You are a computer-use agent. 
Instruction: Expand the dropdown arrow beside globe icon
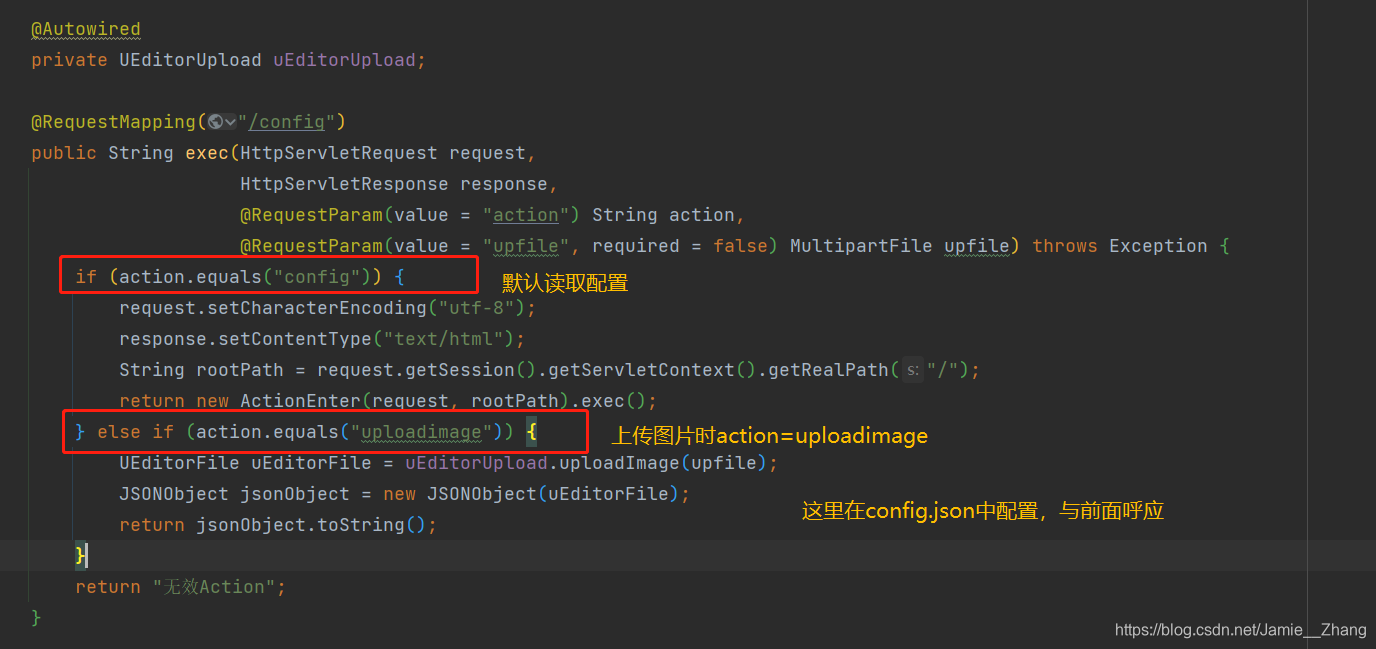tap(231, 122)
